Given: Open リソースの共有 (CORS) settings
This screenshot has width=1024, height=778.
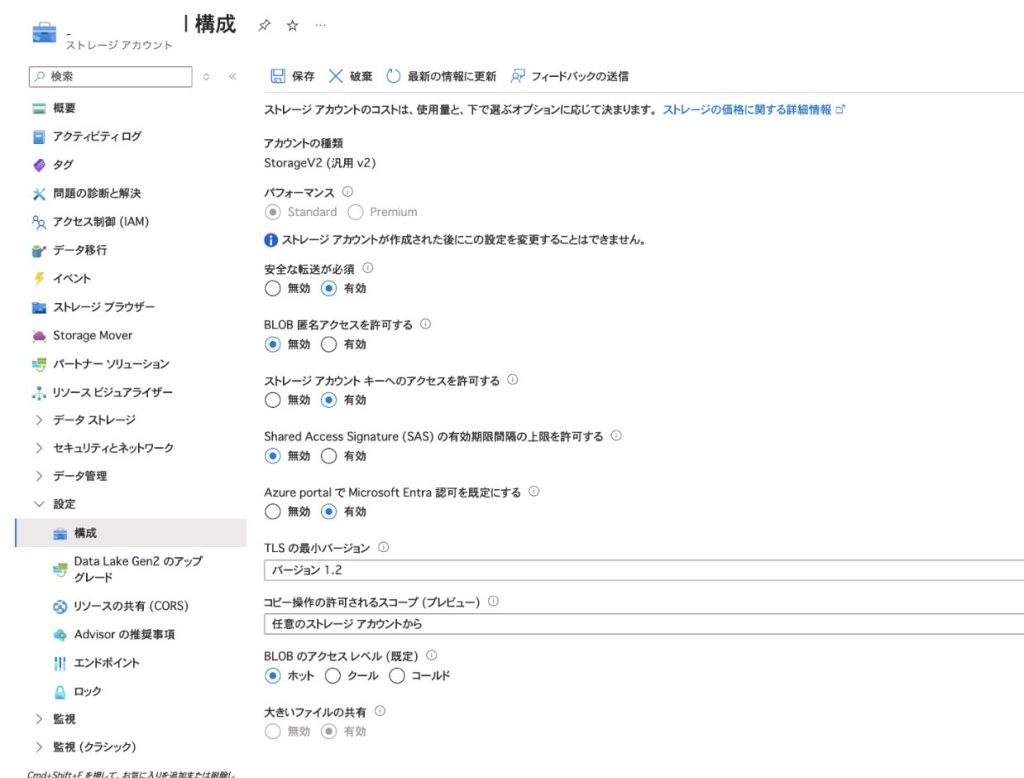Looking at the screenshot, I should tap(130, 606).
